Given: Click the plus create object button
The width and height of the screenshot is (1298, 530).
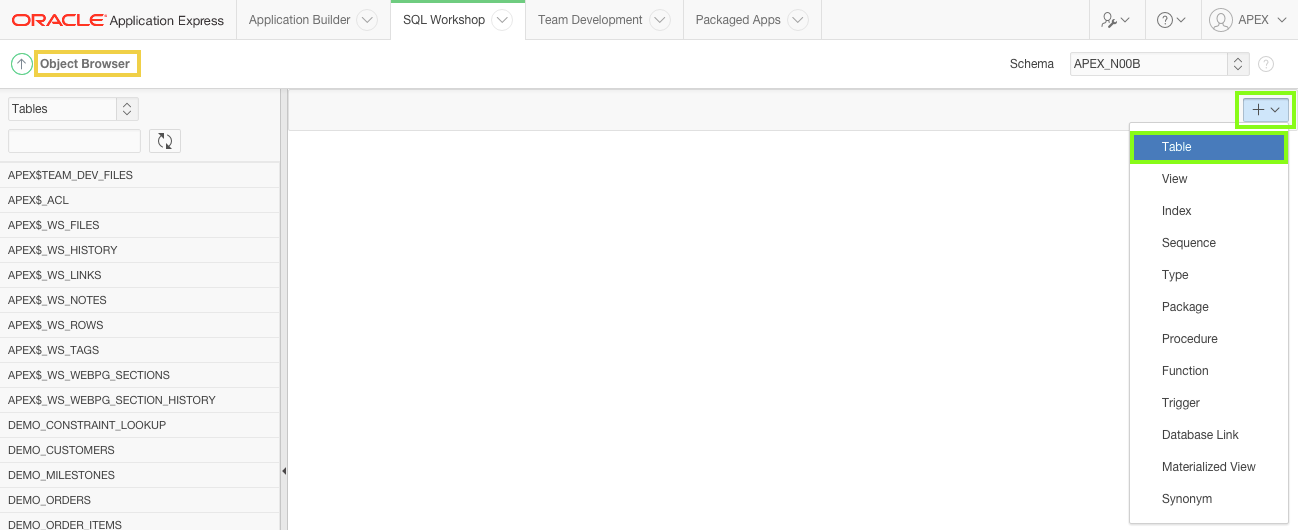Looking at the screenshot, I should pos(1266,109).
